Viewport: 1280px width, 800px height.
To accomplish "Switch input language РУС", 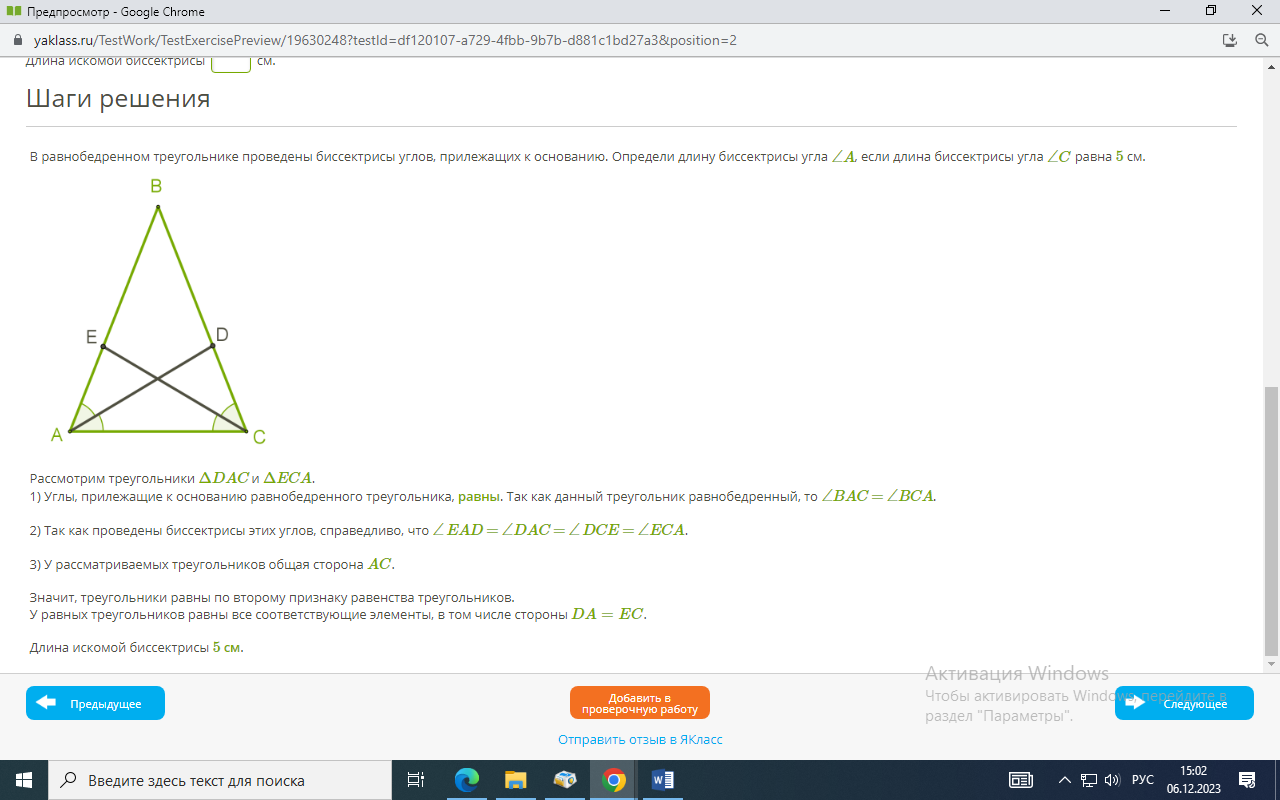I will 1142,780.
